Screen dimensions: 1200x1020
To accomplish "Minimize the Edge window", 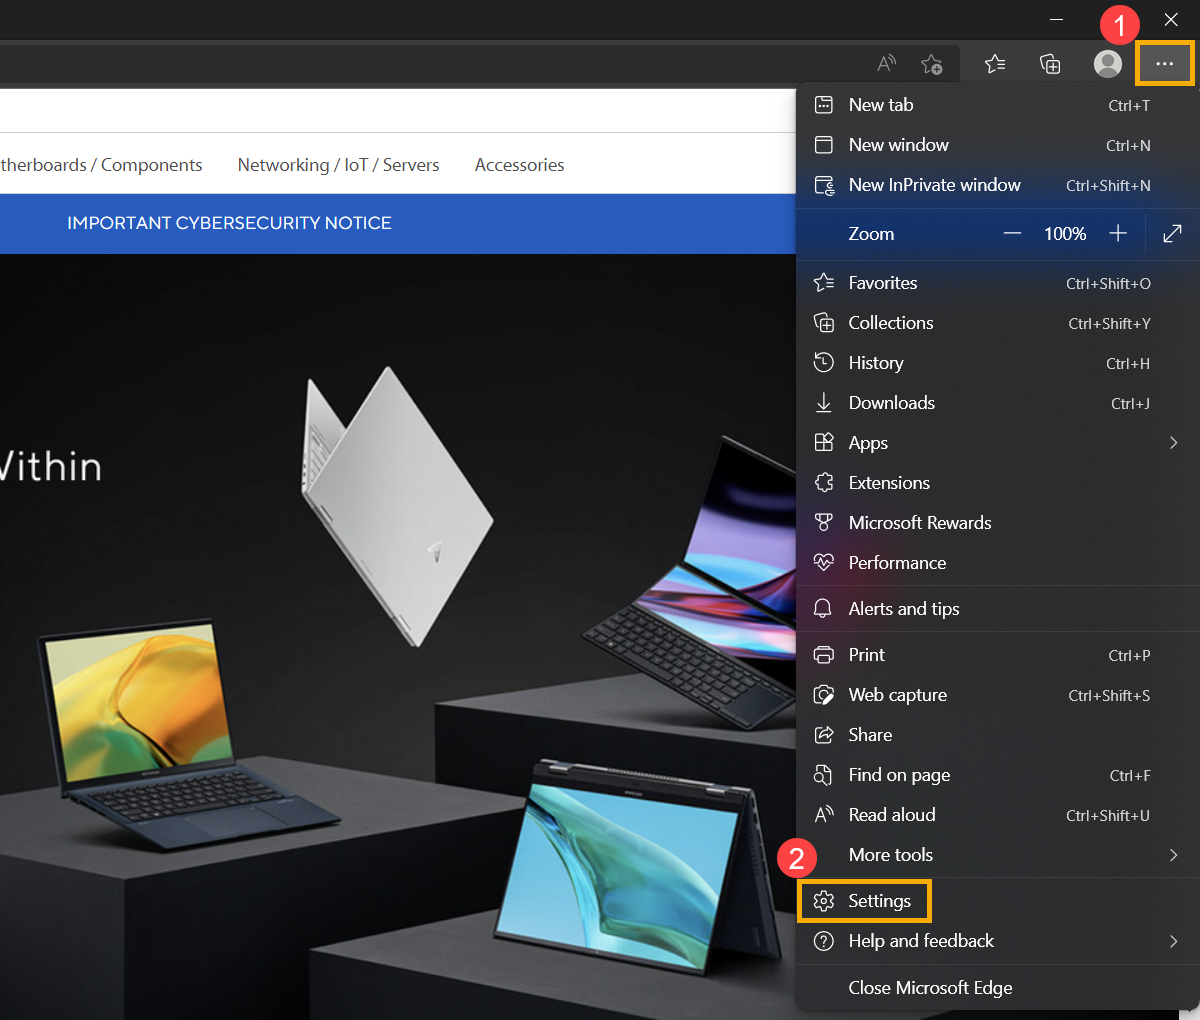I will pyautogui.click(x=1056, y=20).
